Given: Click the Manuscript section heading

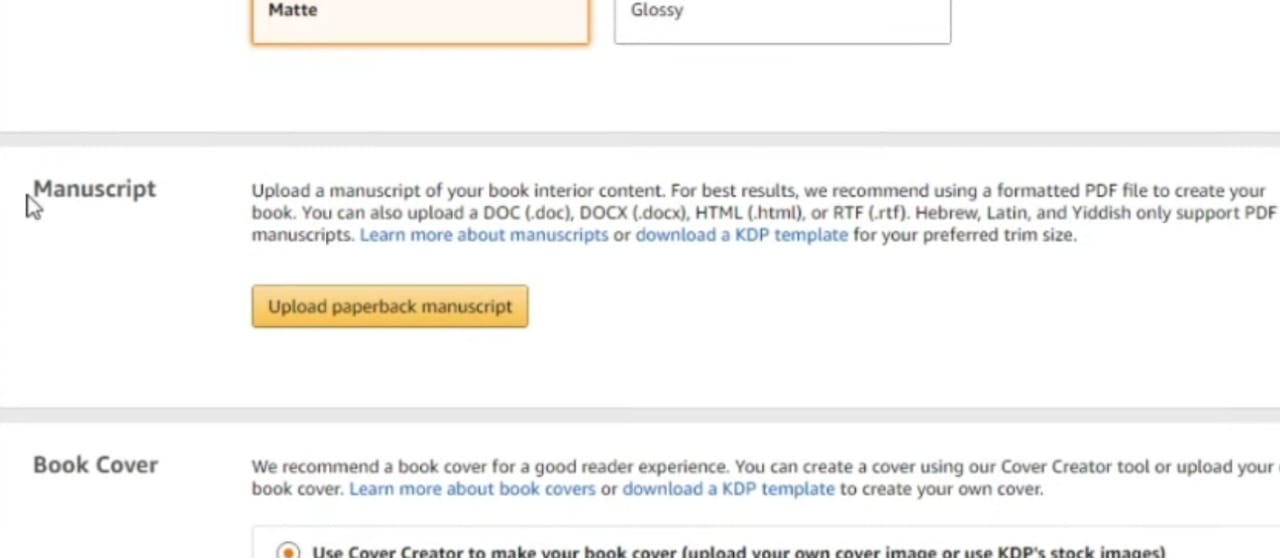Looking at the screenshot, I should click(x=95, y=189).
